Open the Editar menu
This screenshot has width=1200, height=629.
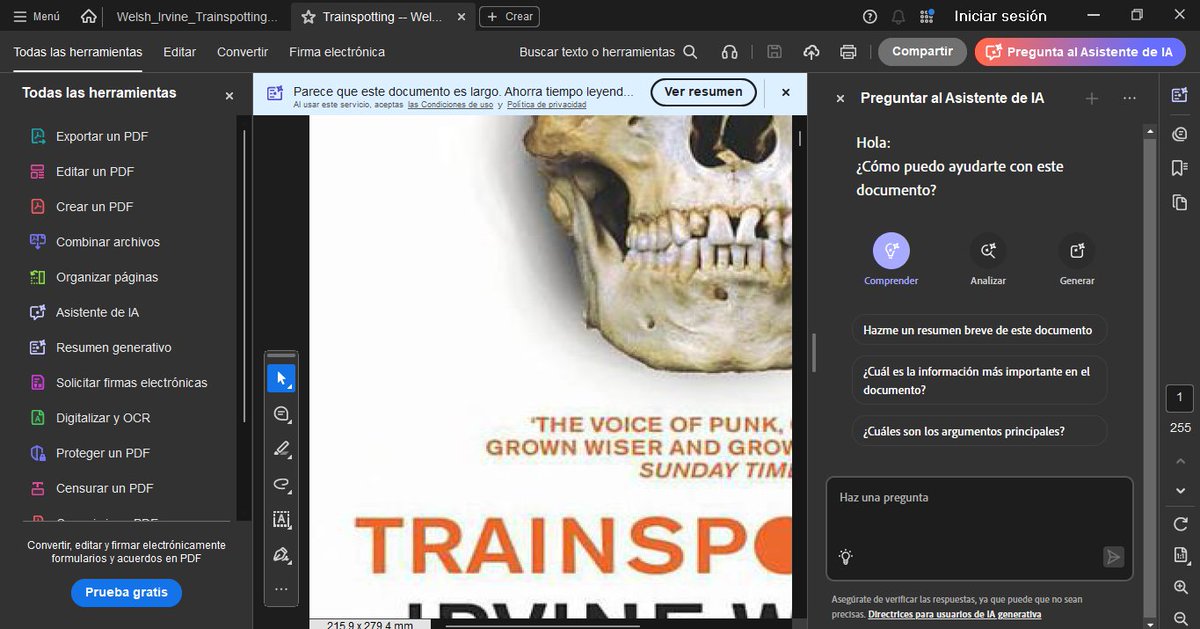click(180, 52)
